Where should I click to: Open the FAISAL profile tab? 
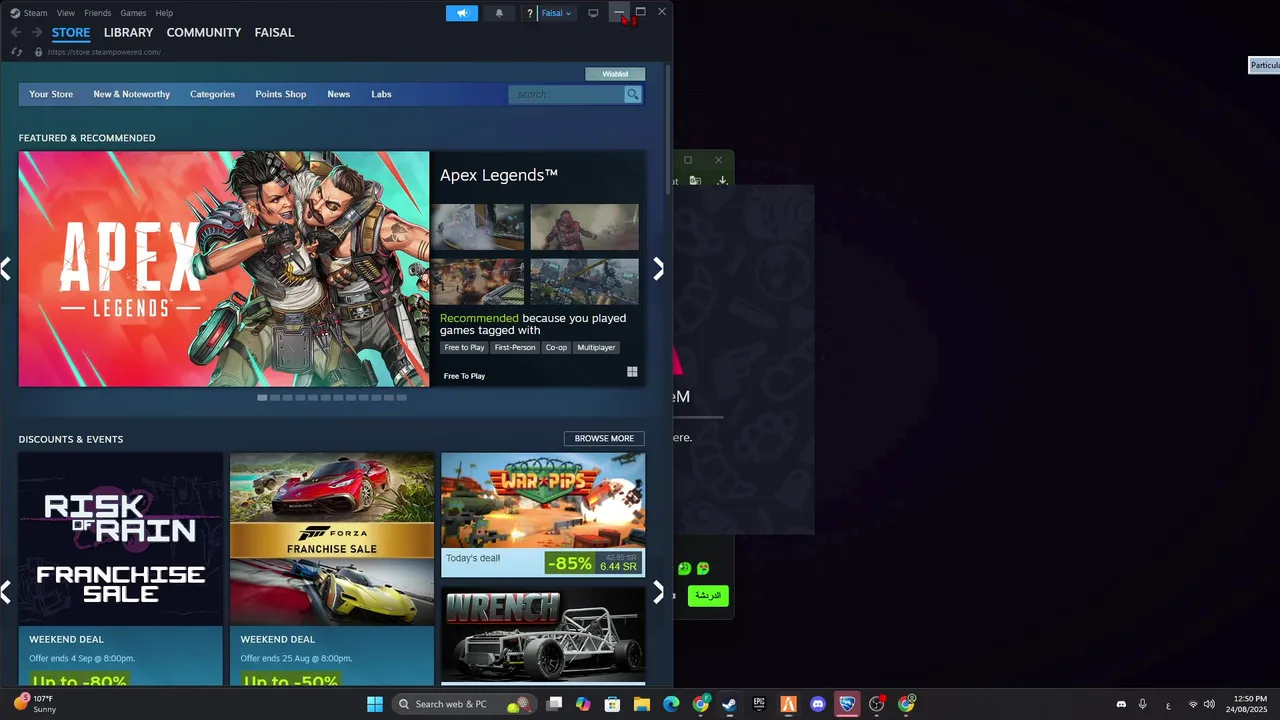click(x=274, y=32)
